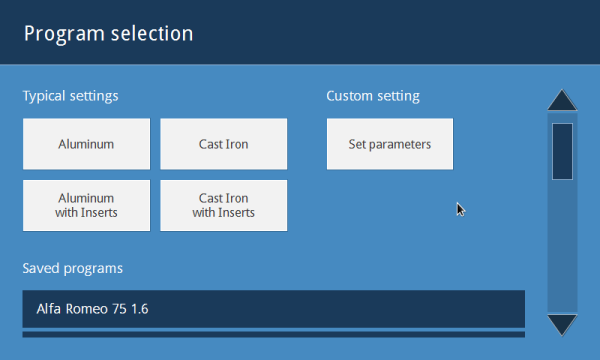Click the dark scrollbar thumb
600x360 pixels.
click(x=562, y=151)
